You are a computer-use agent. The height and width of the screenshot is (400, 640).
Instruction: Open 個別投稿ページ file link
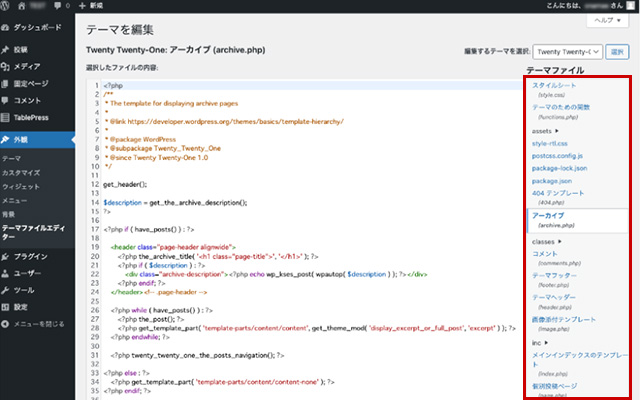[555, 386]
